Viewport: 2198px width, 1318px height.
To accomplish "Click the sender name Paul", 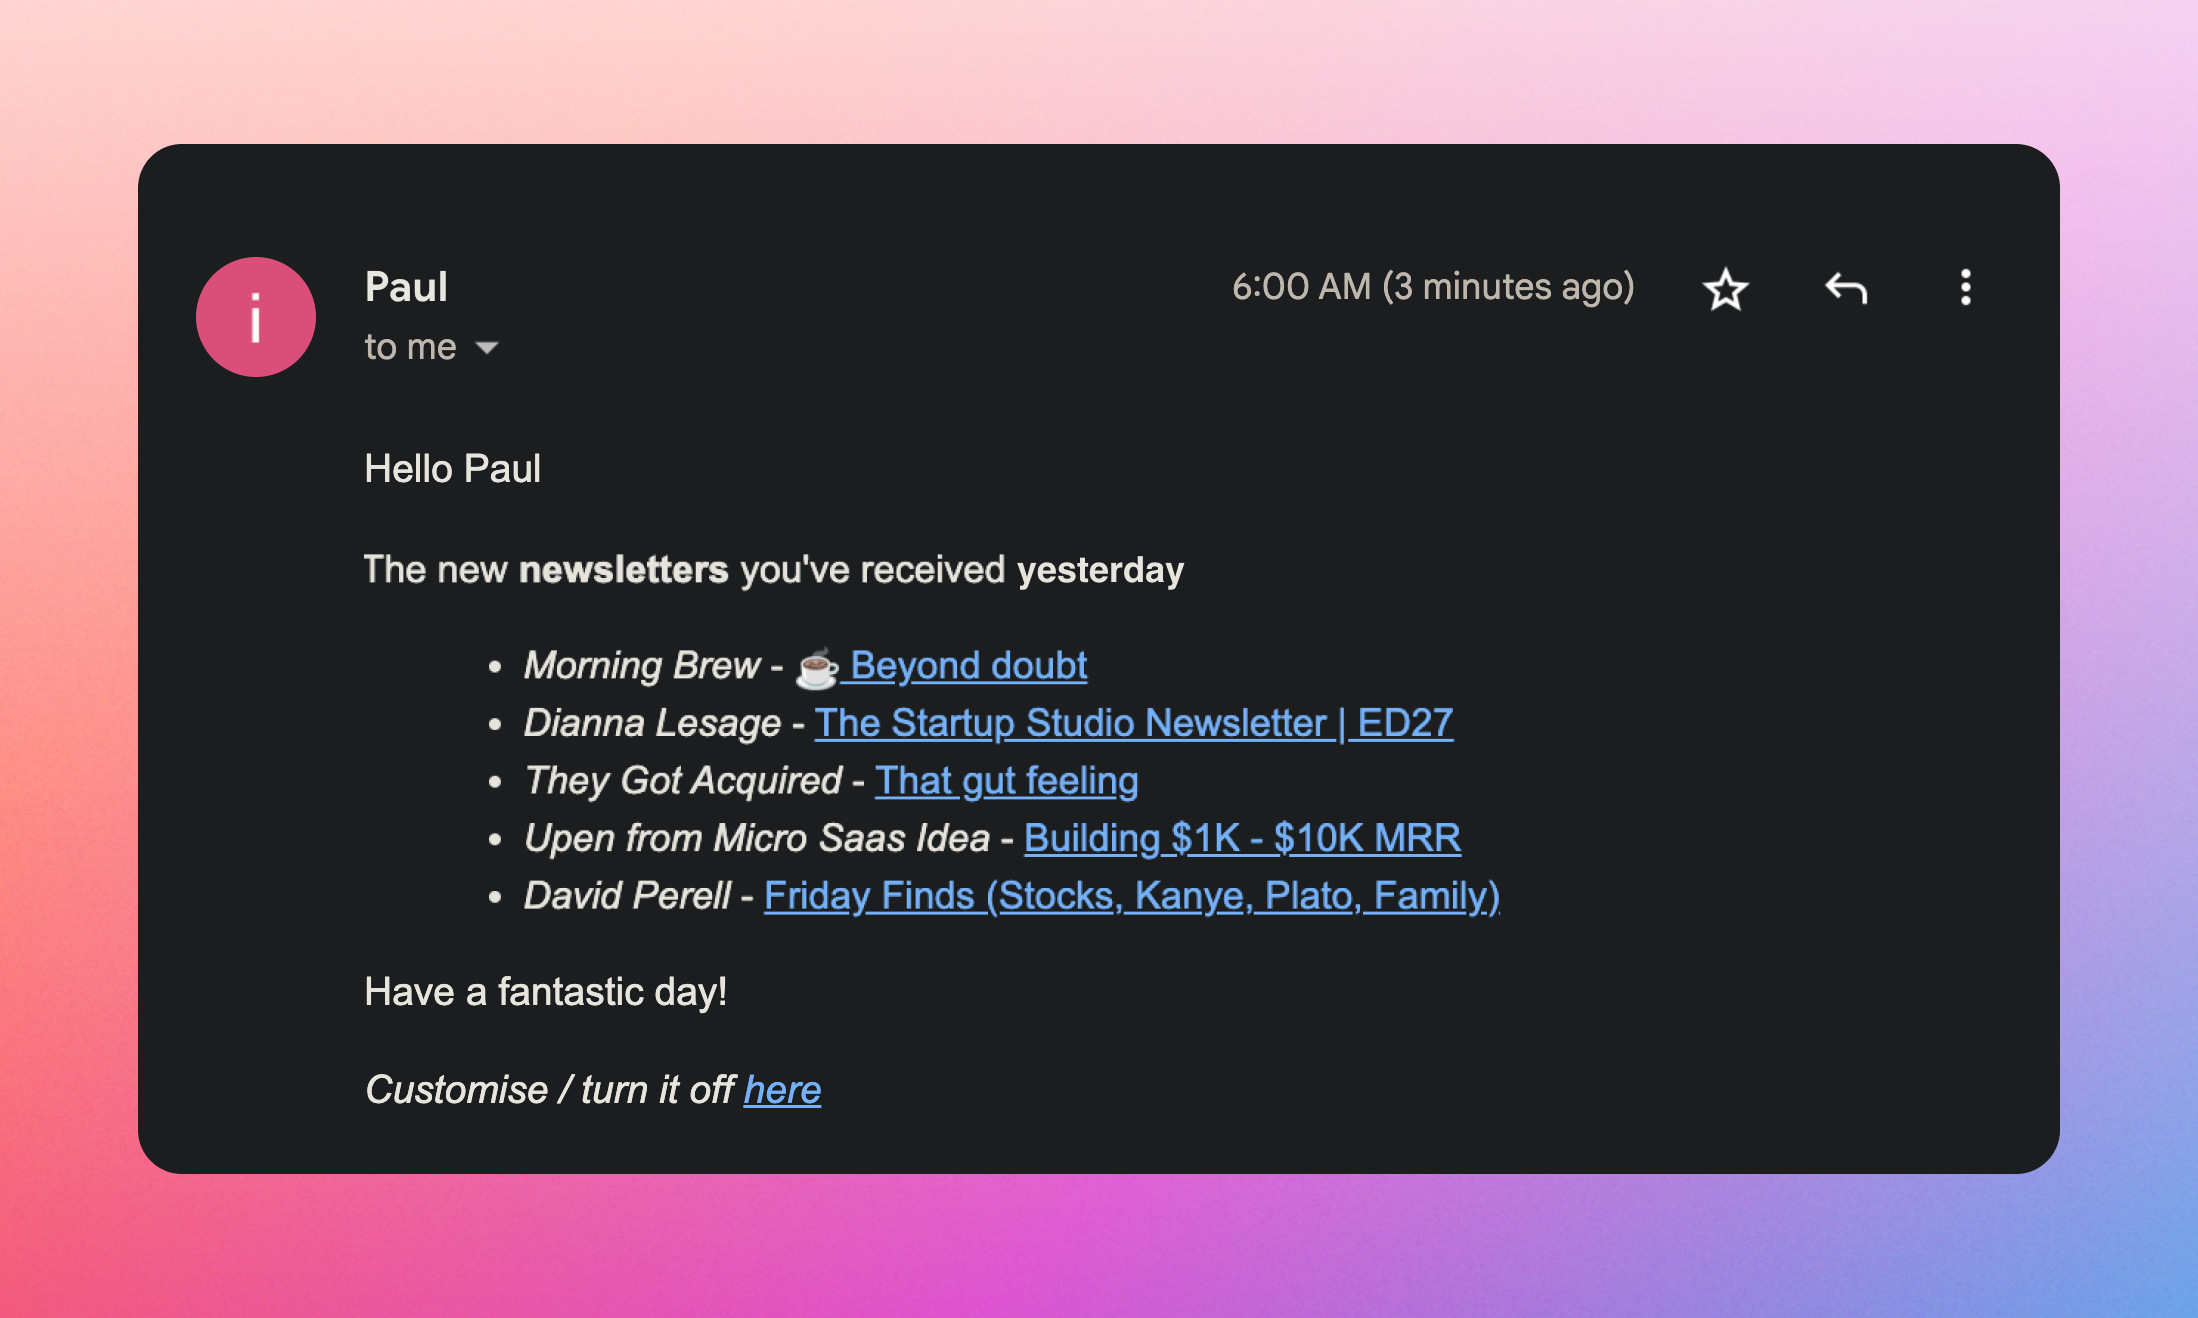I will tap(406, 287).
